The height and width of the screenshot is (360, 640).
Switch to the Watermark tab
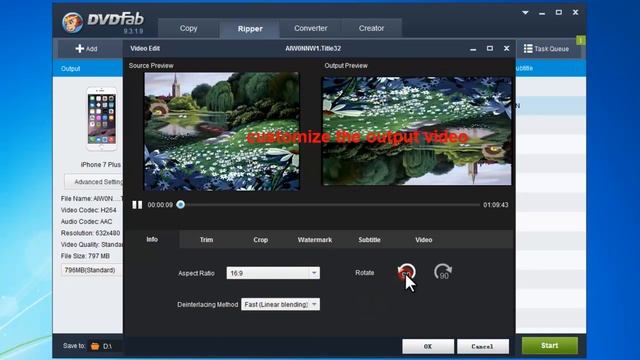pyautogui.click(x=315, y=240)
